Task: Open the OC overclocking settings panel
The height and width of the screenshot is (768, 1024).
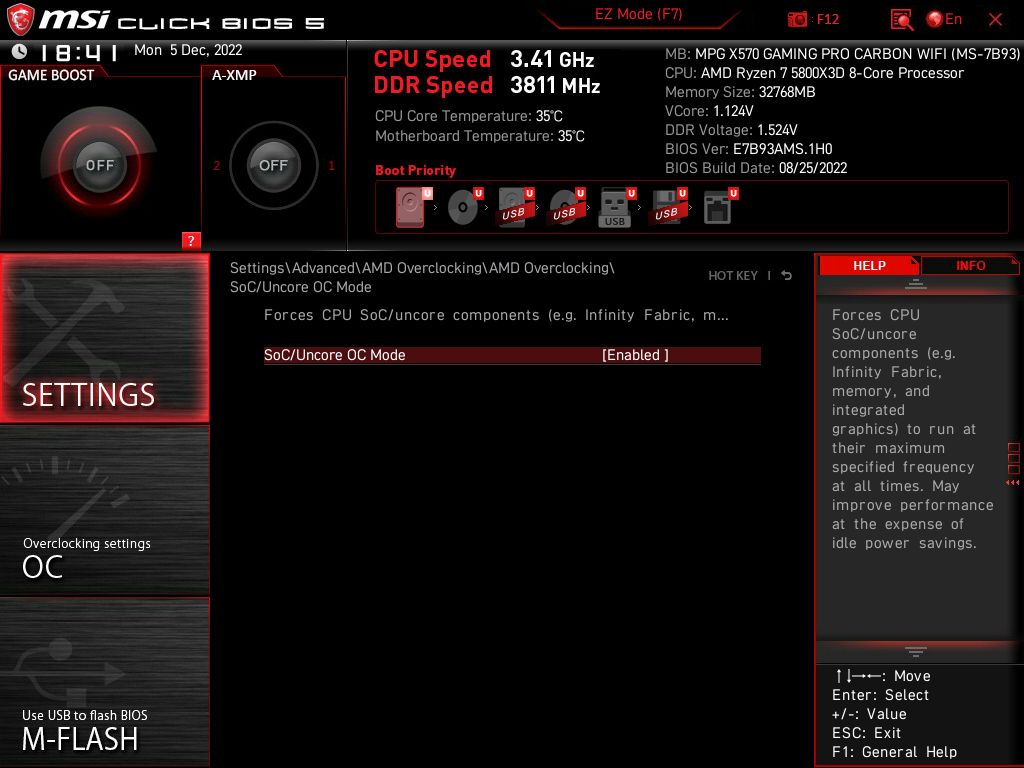Action: (104, 511)
